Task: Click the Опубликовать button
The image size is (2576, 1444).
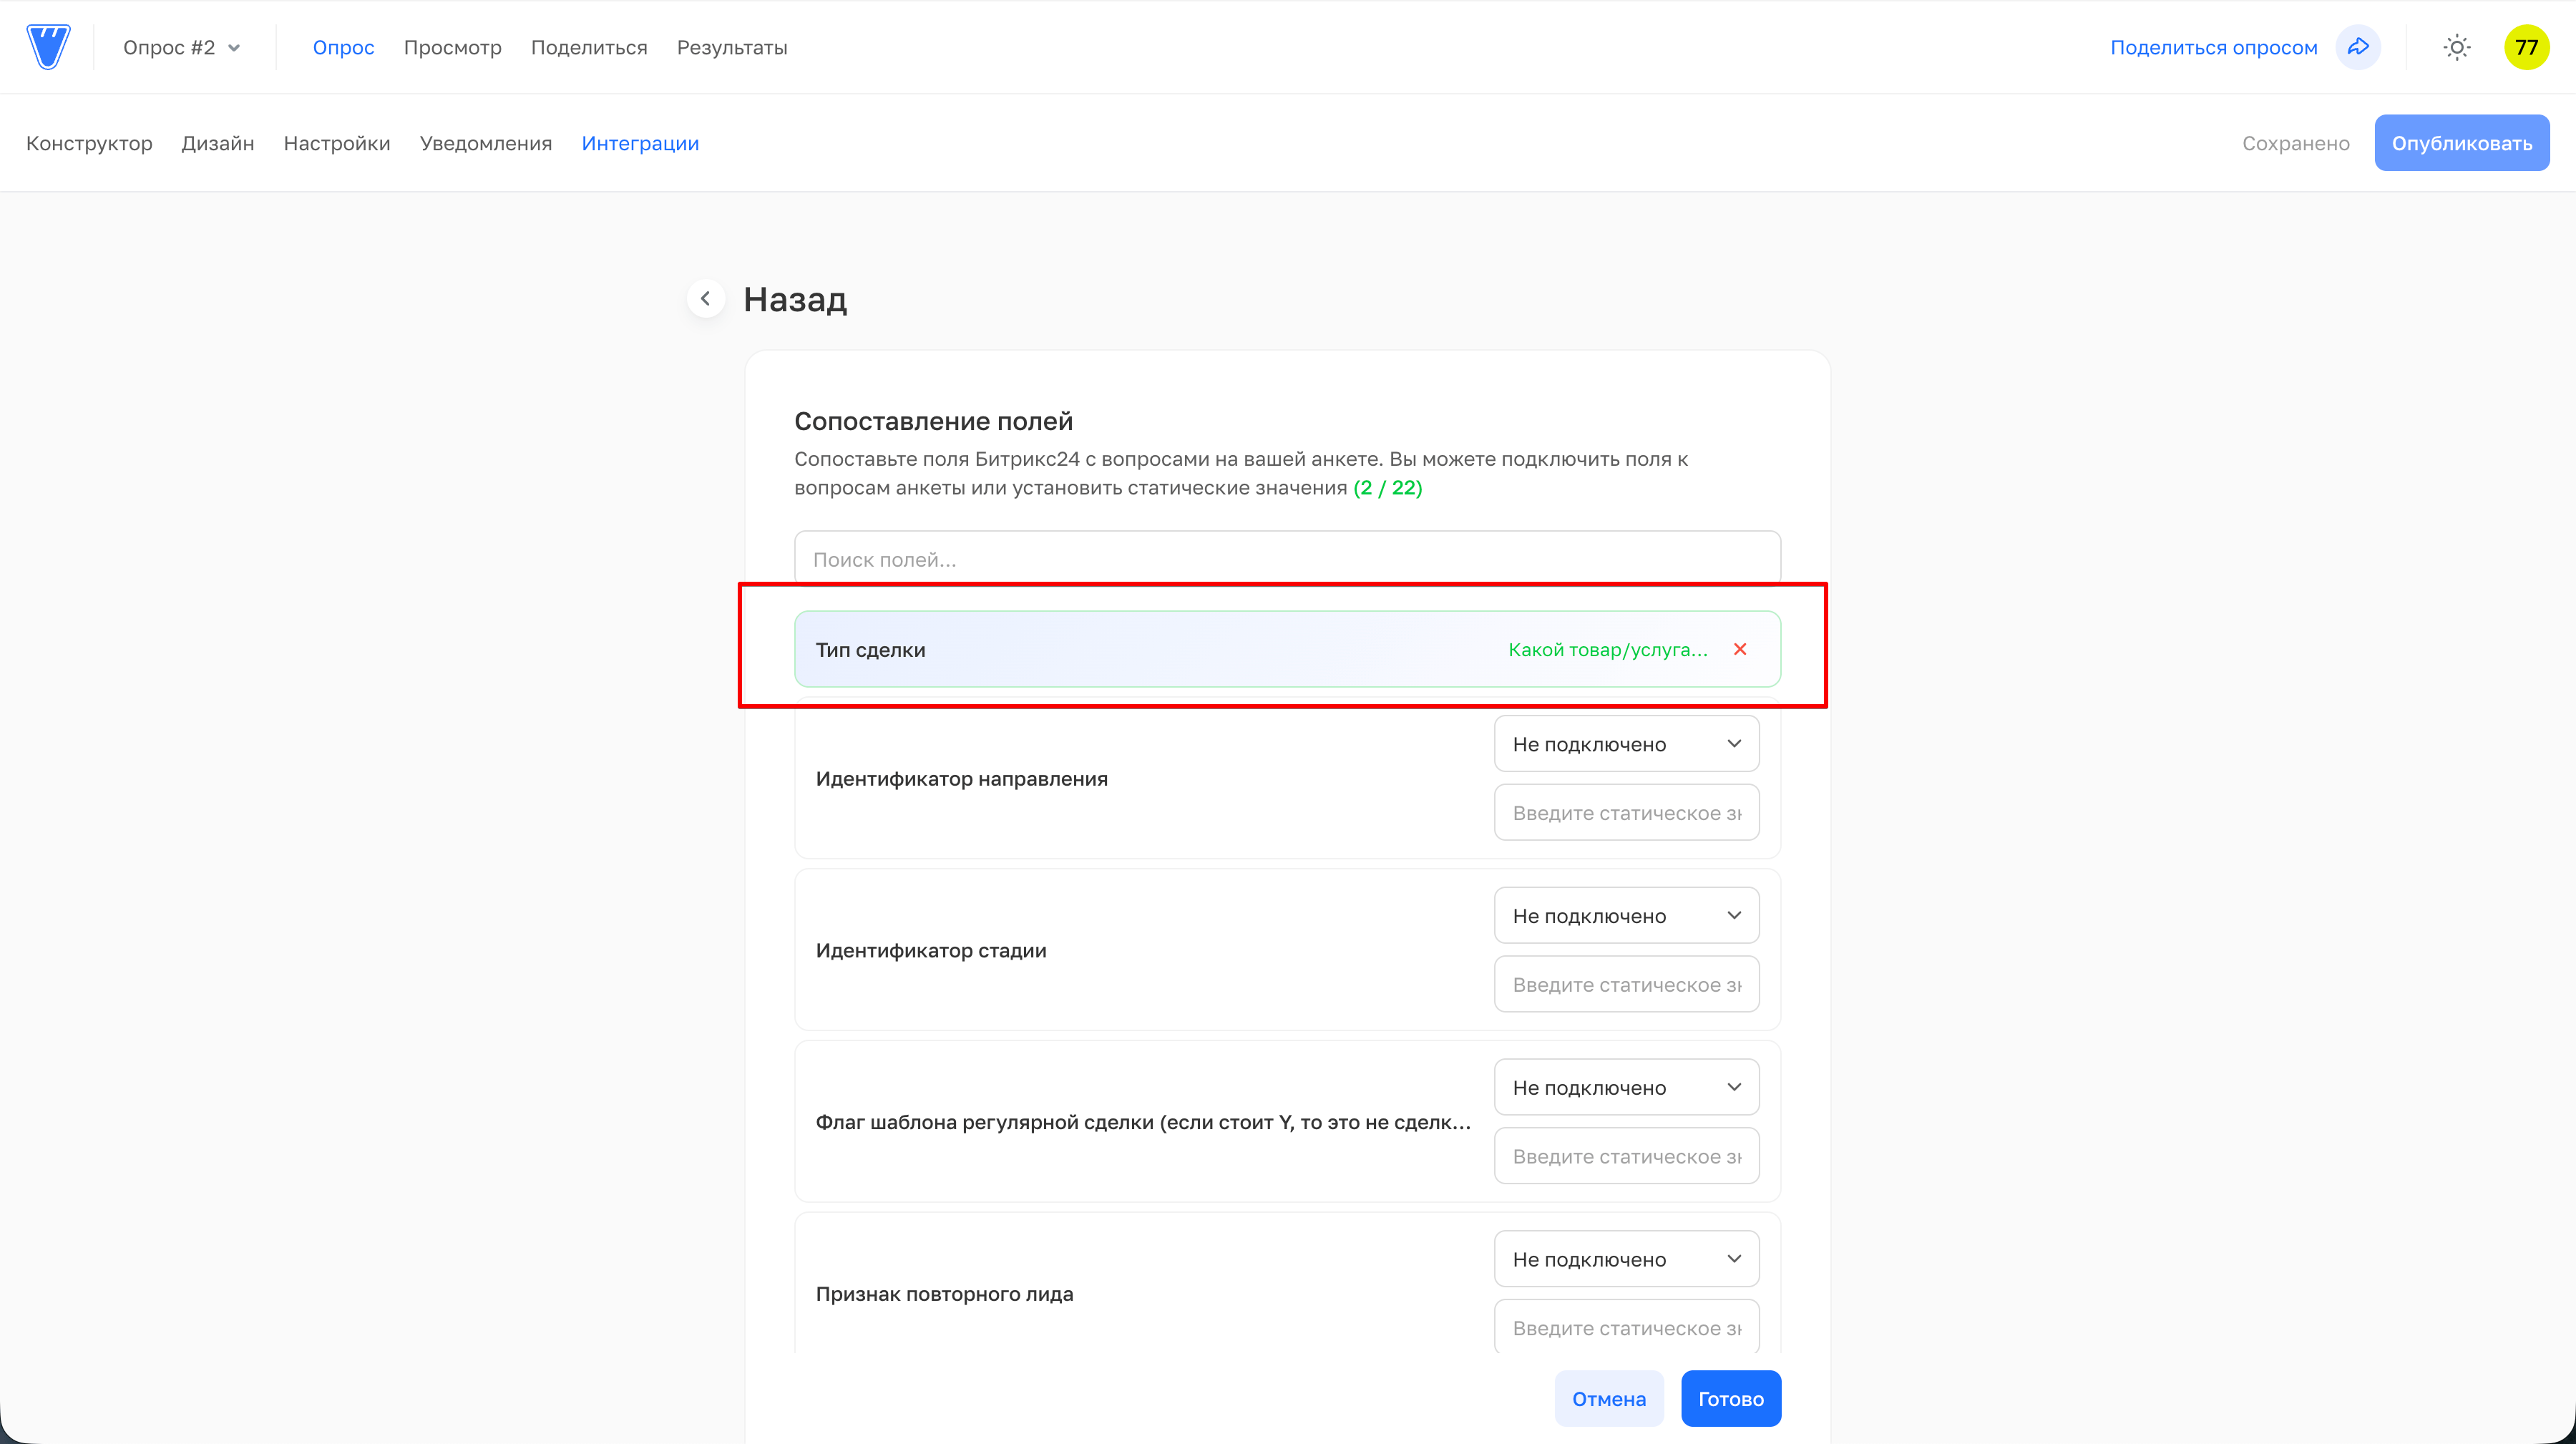Action: click(2461, 143)
